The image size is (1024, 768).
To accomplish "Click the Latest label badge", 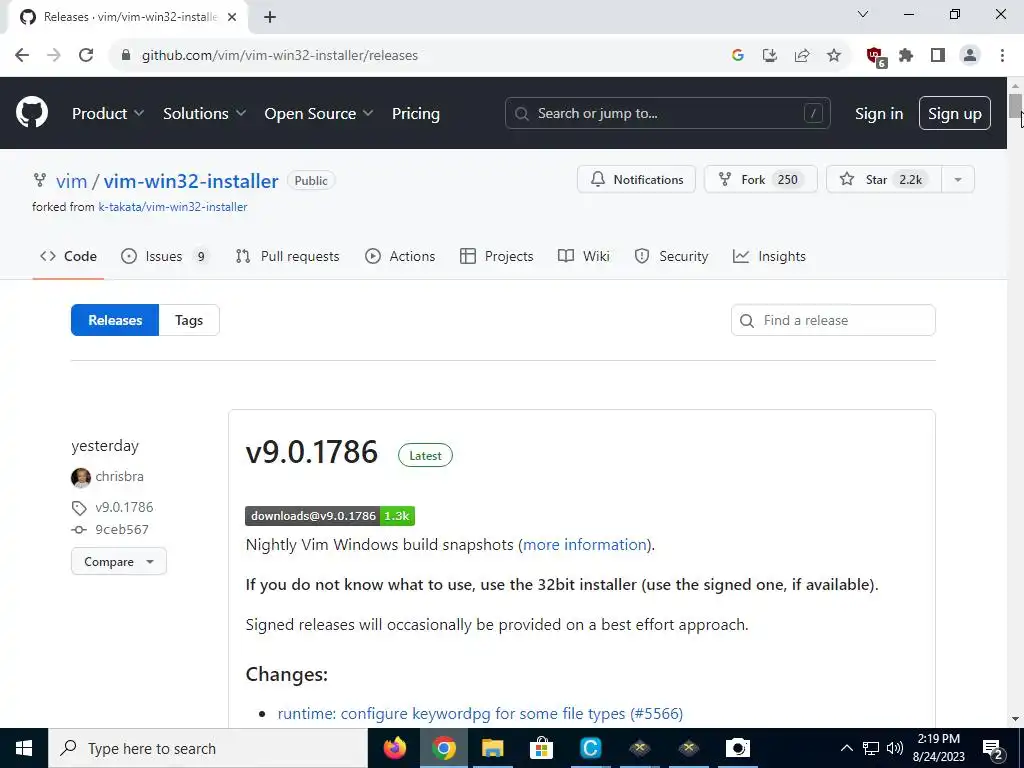I will [425, 456].
